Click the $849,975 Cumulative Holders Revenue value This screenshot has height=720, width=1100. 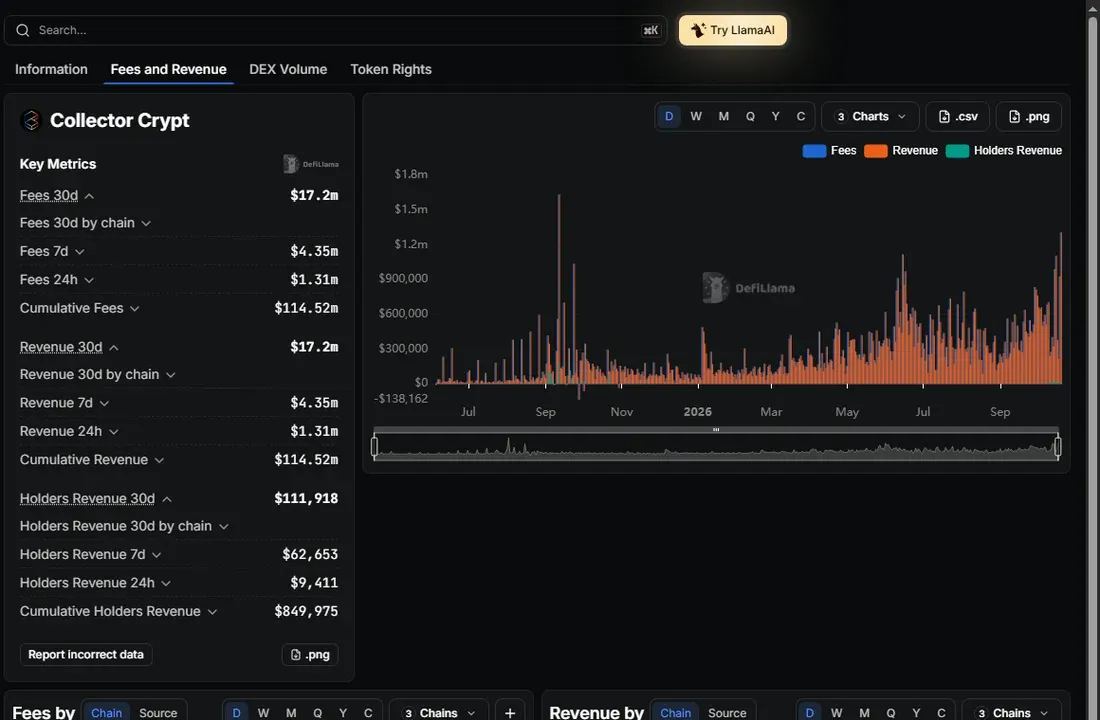[306, 611]
